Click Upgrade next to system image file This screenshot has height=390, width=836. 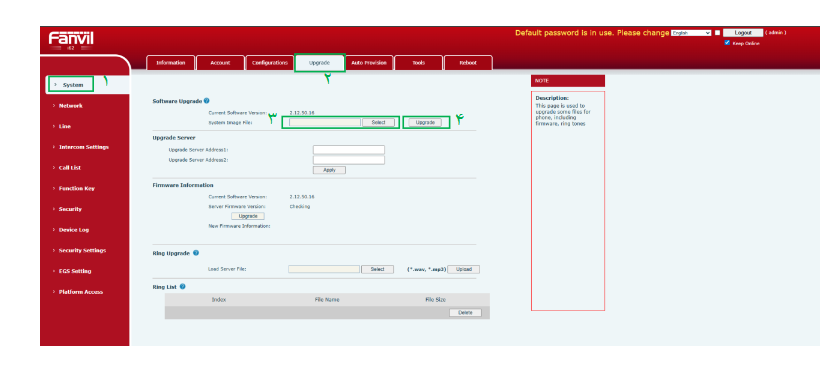pyautogui.click(x=425, y=122)
